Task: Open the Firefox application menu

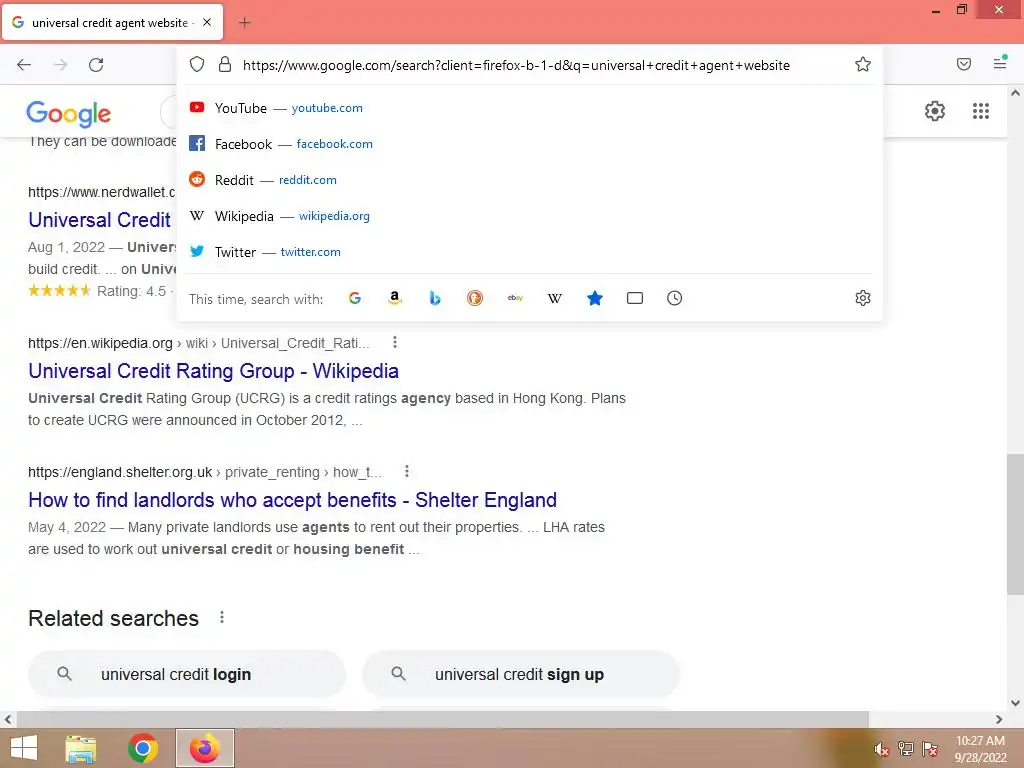Action: pos(1000,63)
